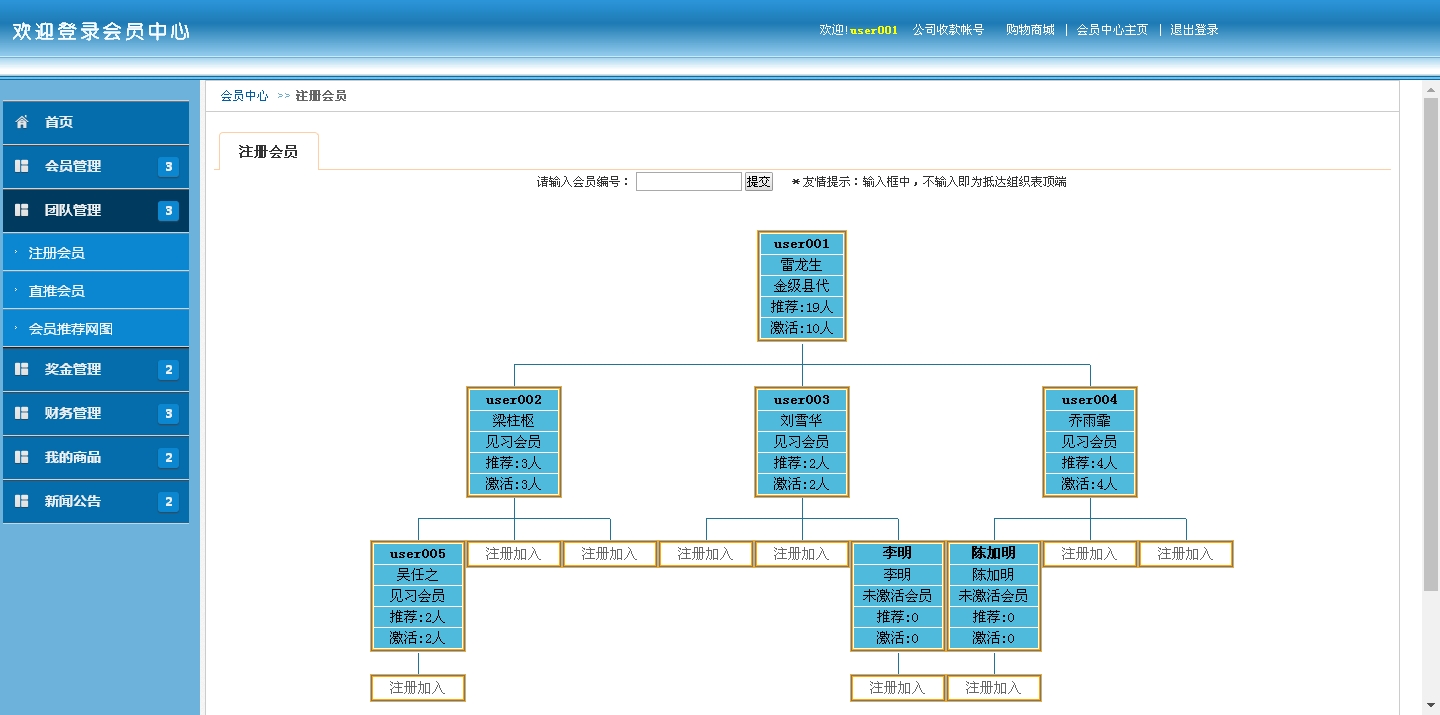This screenshot has width=1440, height=715.
Task: Open the user001 node in the chart
Action: [802, 244]
